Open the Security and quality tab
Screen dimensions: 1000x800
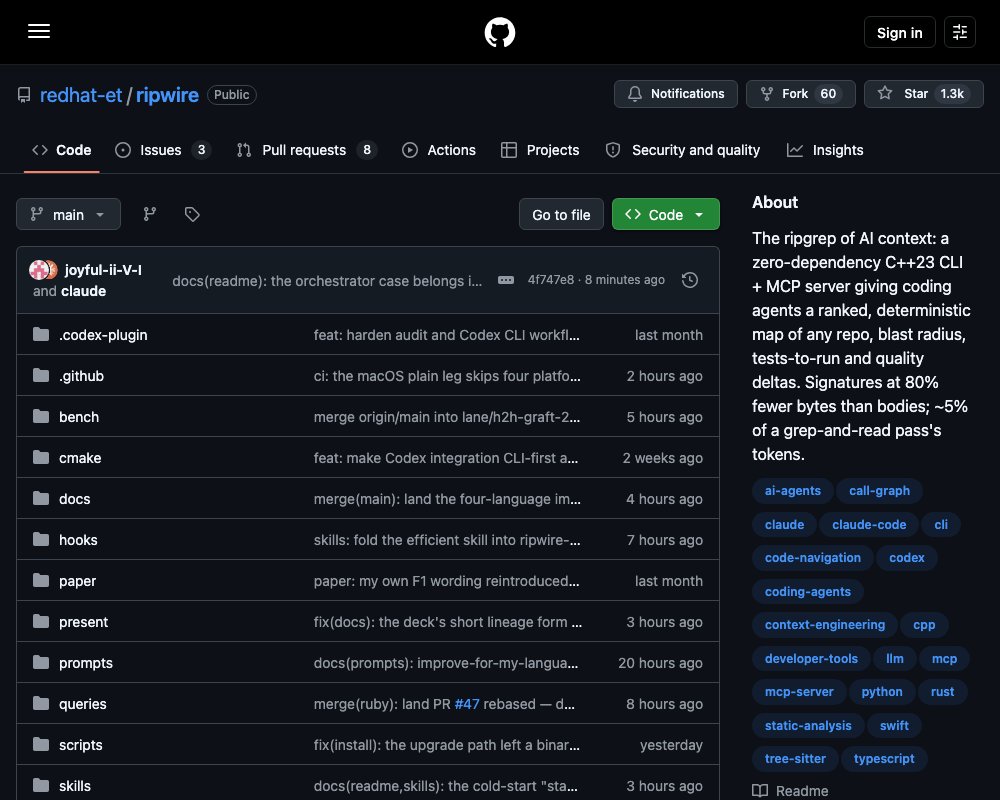point(682,150)
